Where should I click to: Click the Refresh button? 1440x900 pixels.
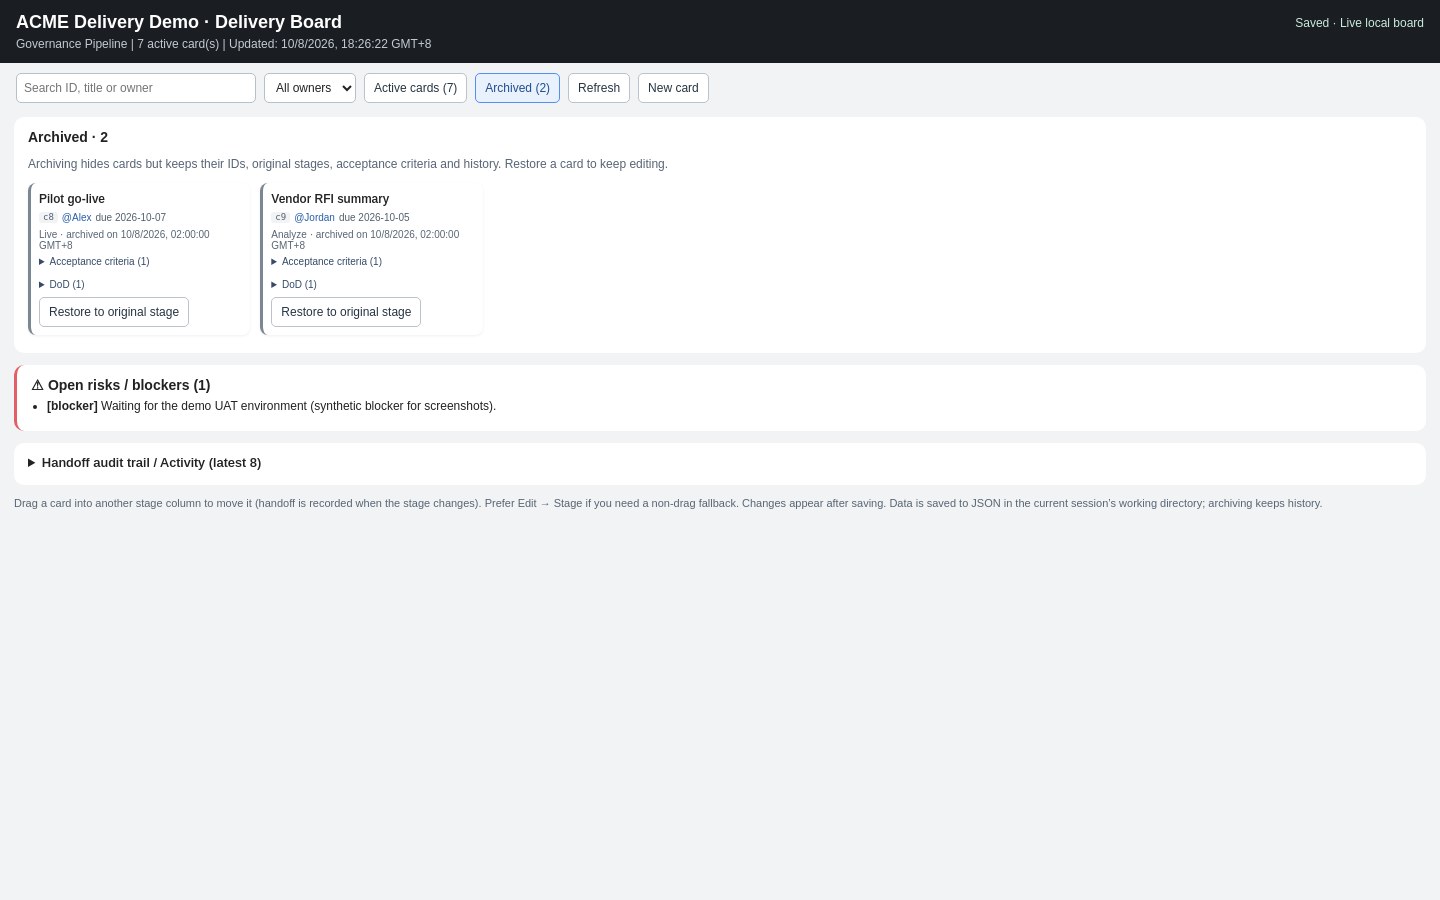click(x=599, y=88)
